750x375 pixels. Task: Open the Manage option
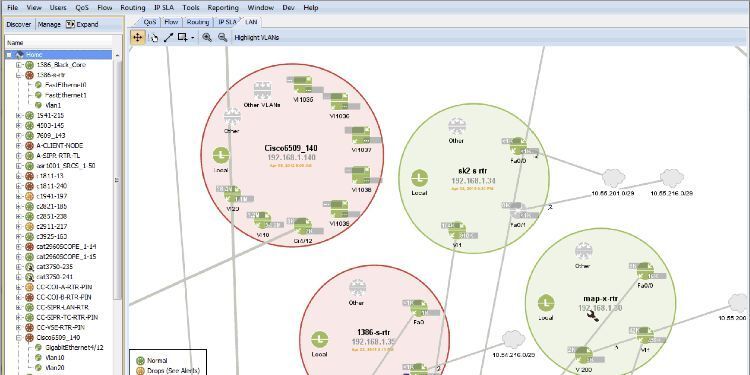[49, 24]
